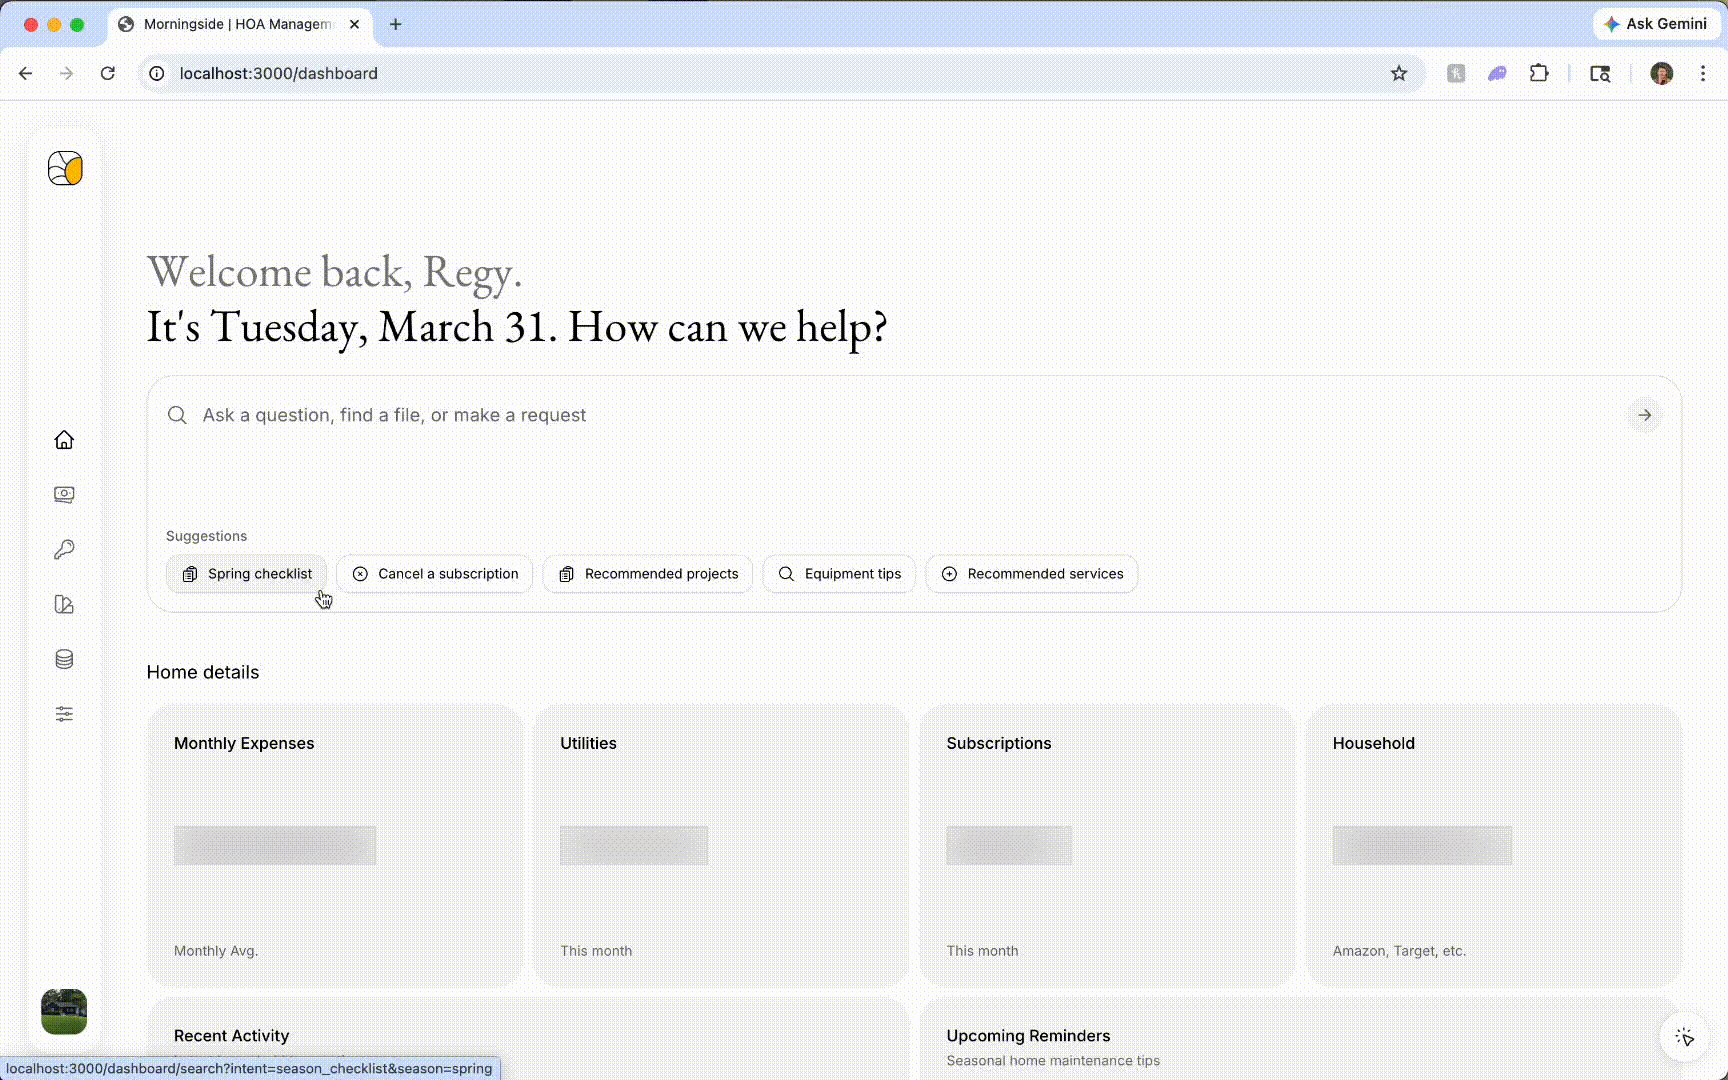Click the gray square extension icon

(1456, 73)
